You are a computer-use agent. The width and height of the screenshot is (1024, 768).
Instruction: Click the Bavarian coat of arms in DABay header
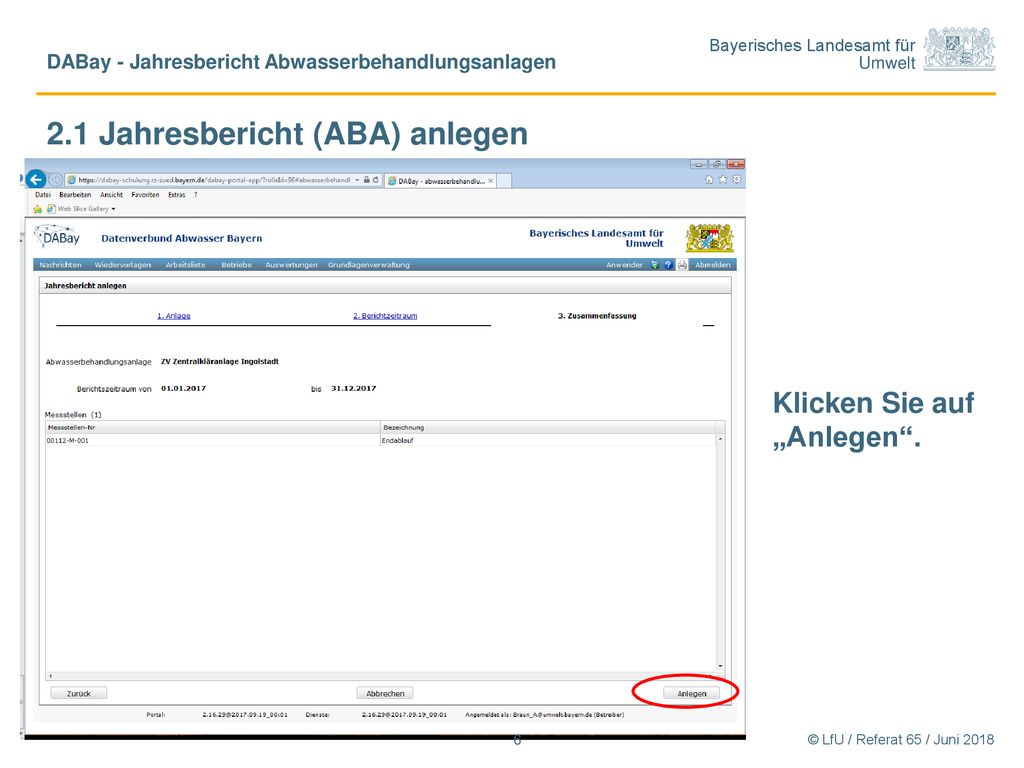point(709,238)
